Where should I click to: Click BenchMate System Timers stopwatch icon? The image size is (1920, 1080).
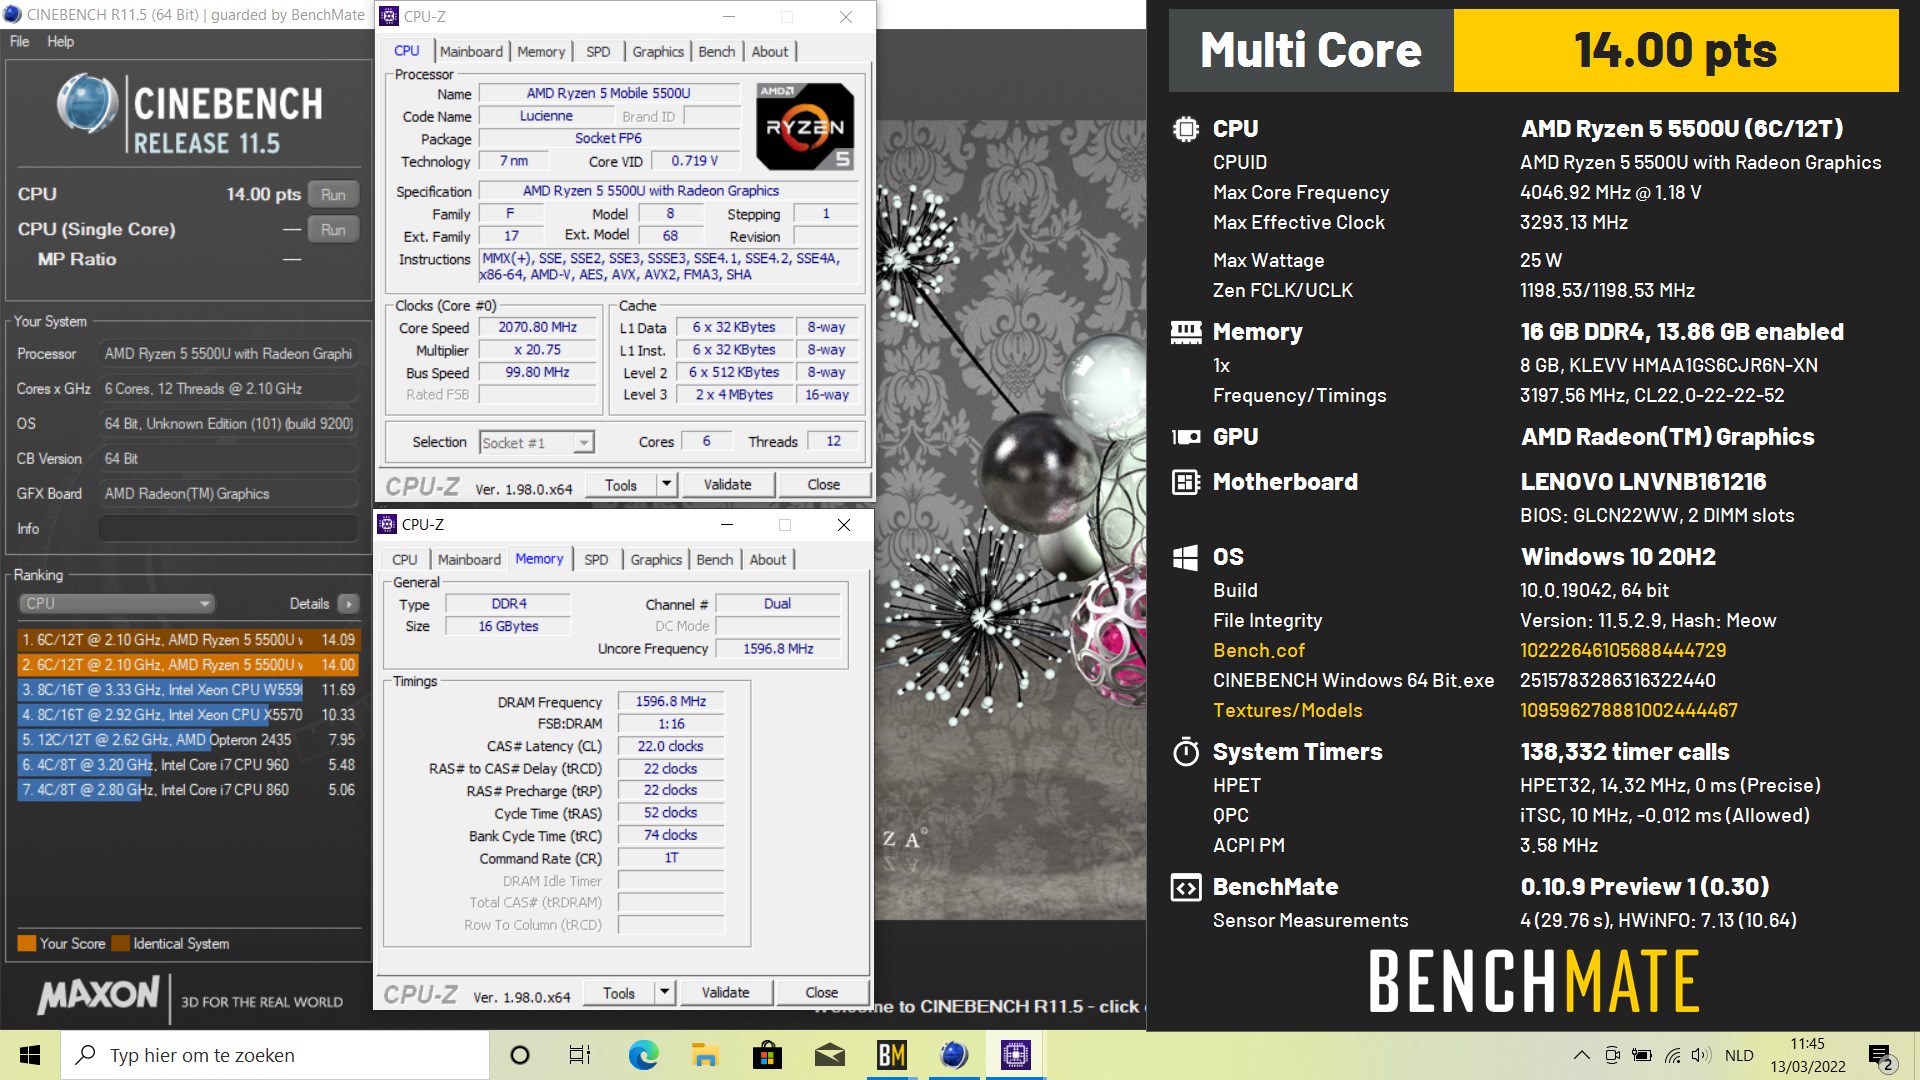[1186, 752]
